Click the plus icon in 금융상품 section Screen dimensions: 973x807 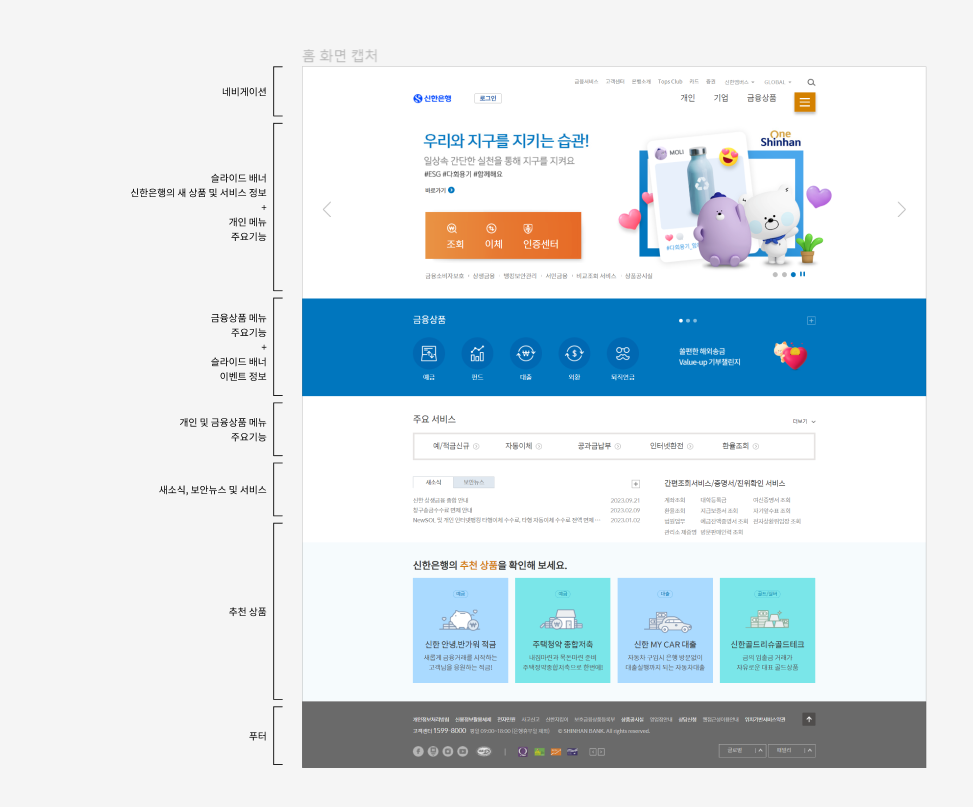click(811, 320)
